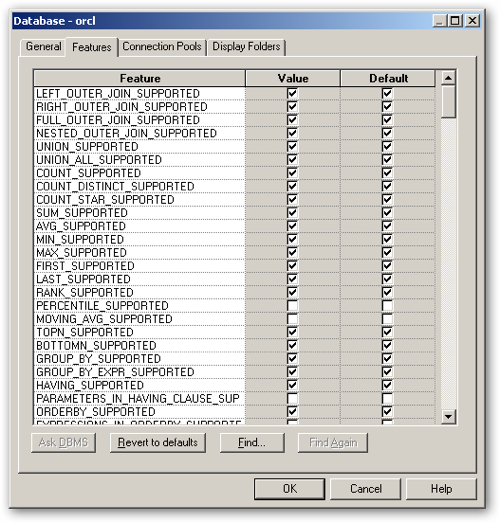Uncheck LEFT_OUTER_JOIN_SUPPORTED value checkbox
This screenshot has width=500, height=523.
click(x=292, y=93)
